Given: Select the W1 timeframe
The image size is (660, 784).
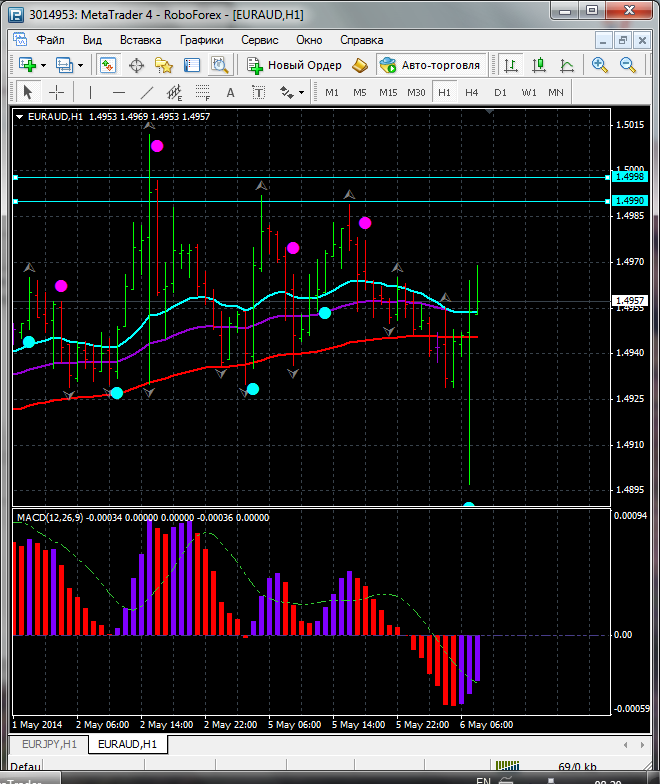Looking at the screenshot, I should tap(528, 92).
